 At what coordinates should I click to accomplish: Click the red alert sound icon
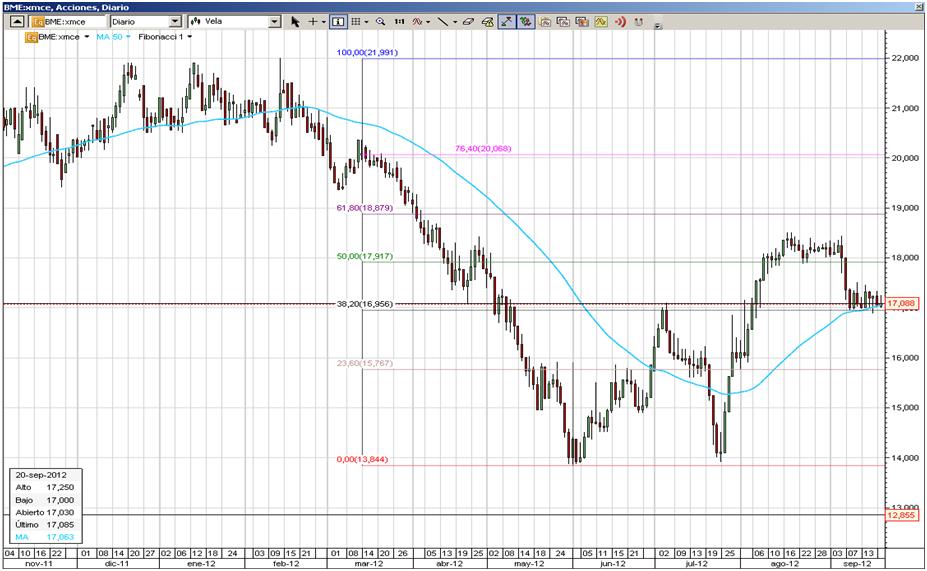620,22
